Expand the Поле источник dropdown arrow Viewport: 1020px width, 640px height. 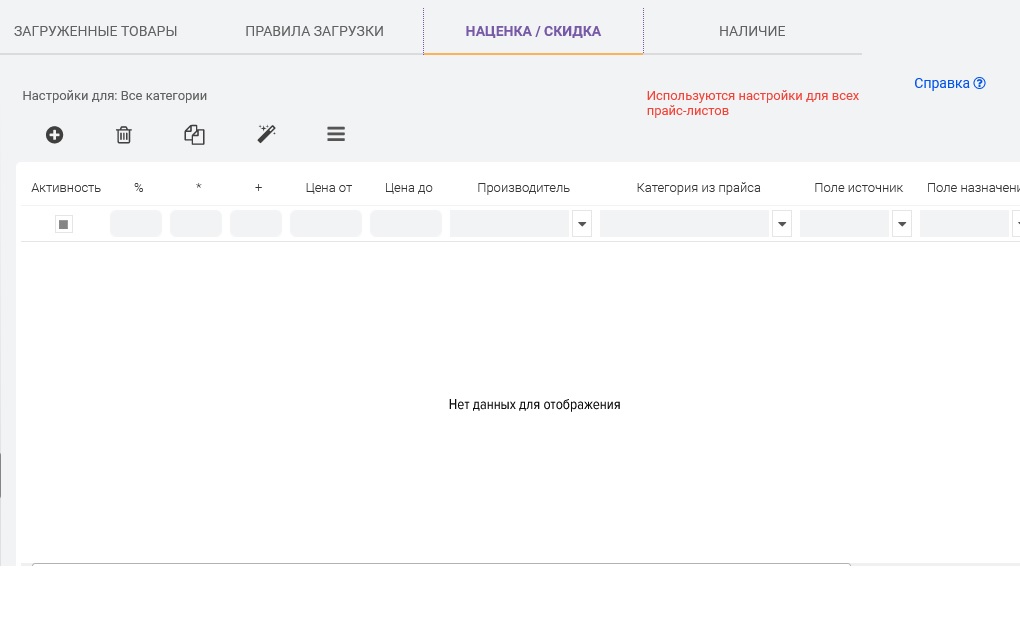902,224
